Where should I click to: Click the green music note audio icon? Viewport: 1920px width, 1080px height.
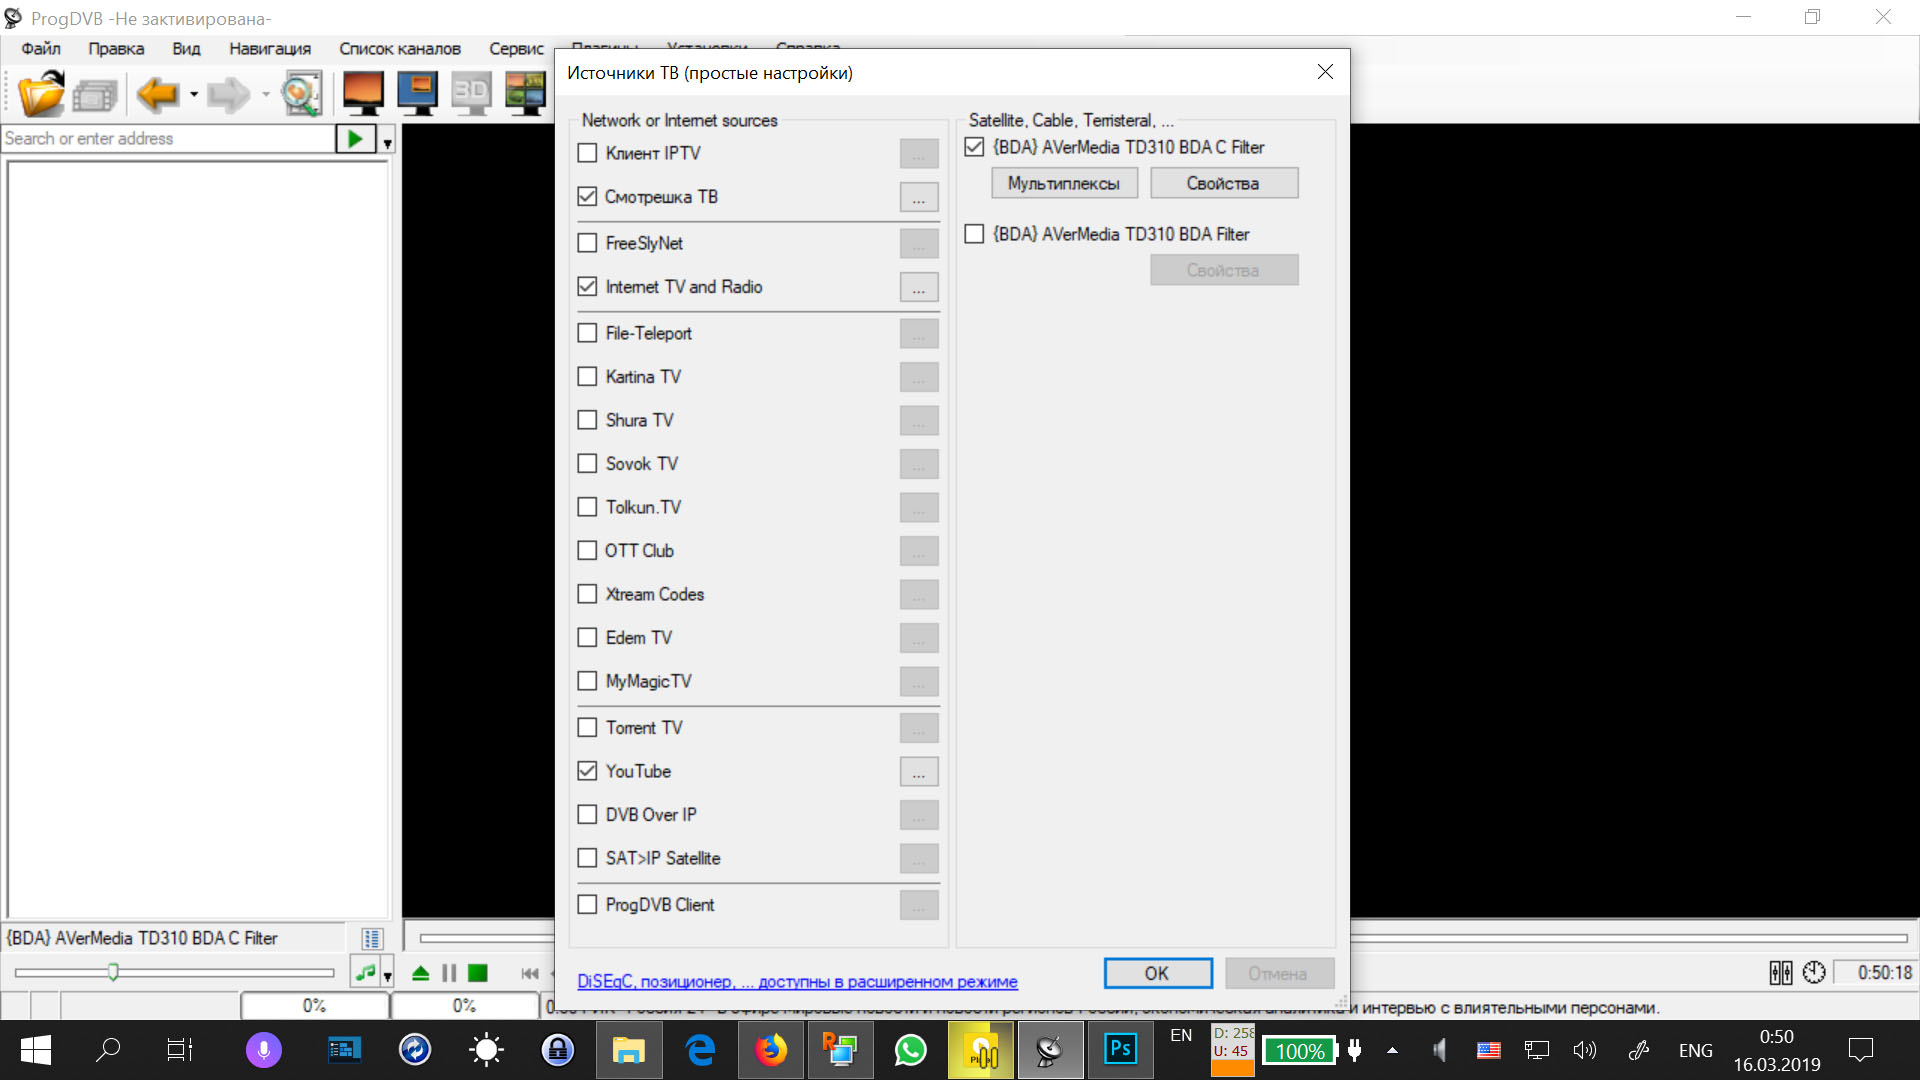[366, 972]
